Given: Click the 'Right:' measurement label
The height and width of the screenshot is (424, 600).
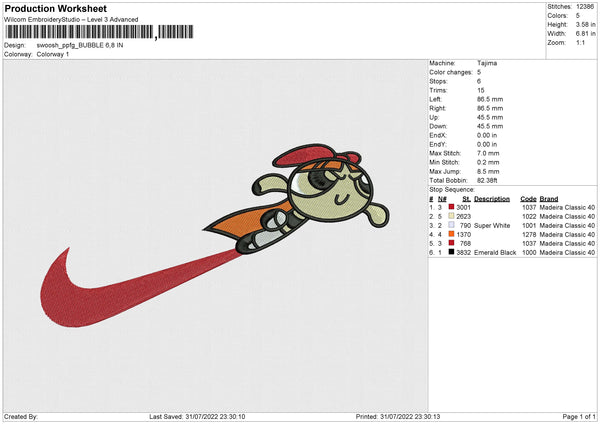Looking at the screenshot, I should tap(437, 108).
